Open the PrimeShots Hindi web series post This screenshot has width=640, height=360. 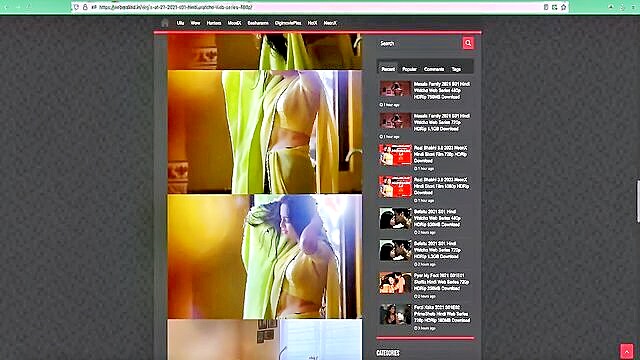[442, 314]
